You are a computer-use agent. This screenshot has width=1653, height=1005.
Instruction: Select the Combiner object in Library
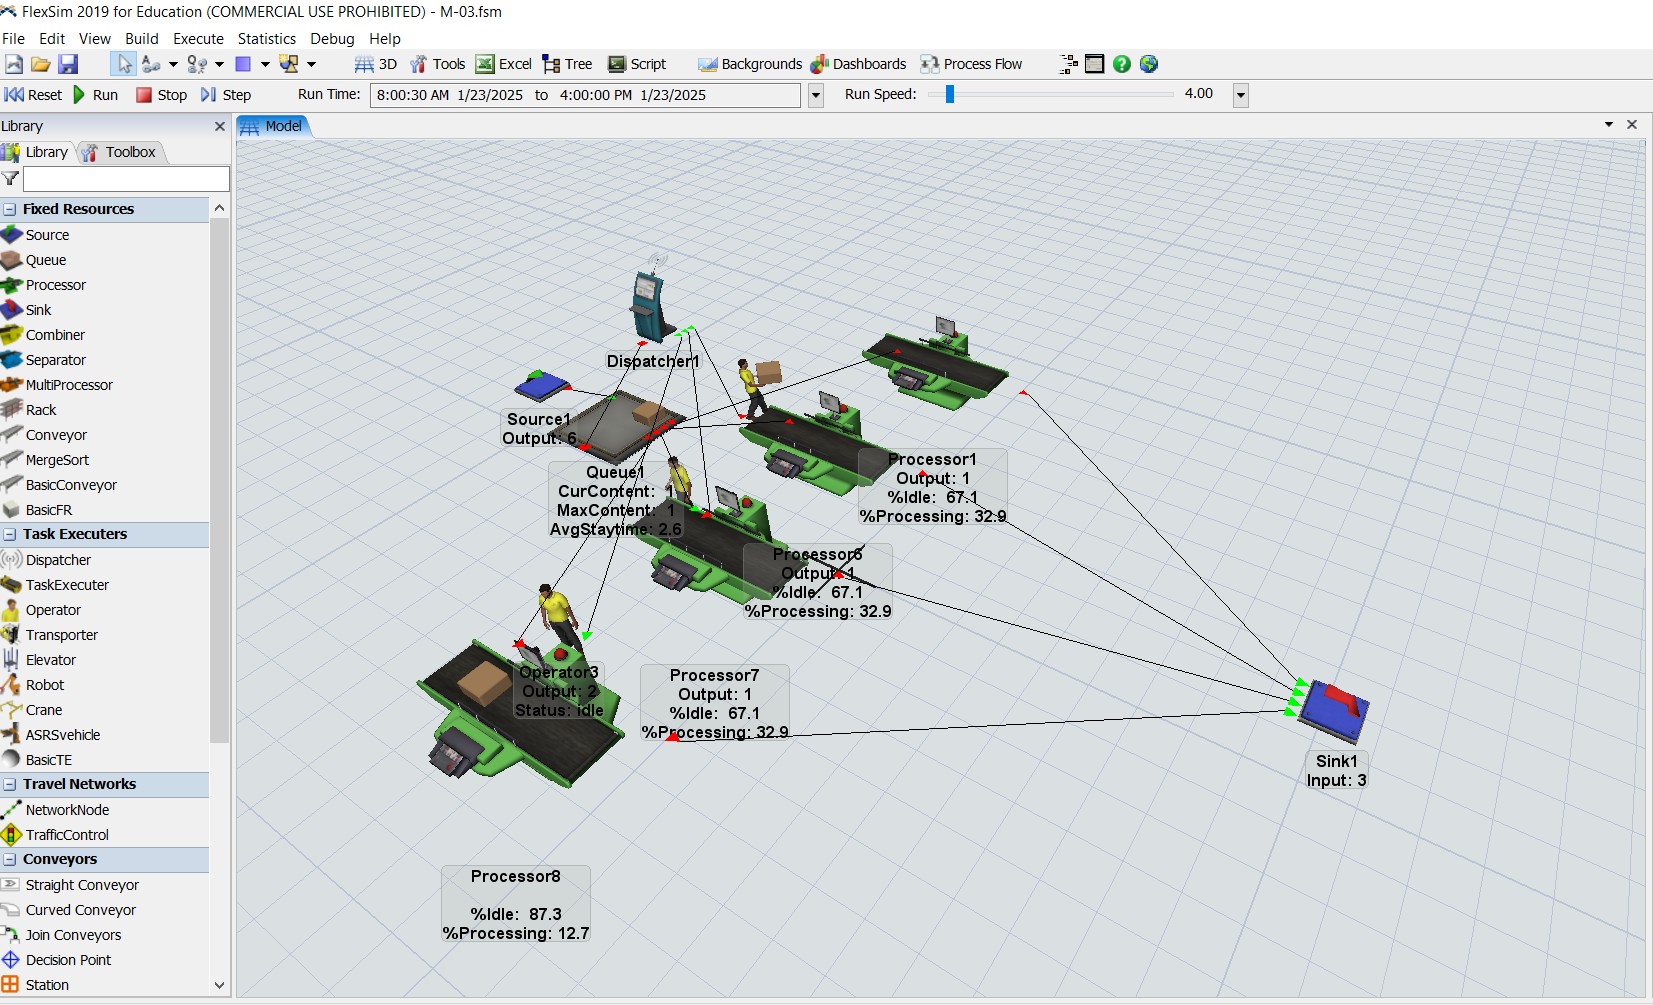pyautogui.click(x=55, y=335)
